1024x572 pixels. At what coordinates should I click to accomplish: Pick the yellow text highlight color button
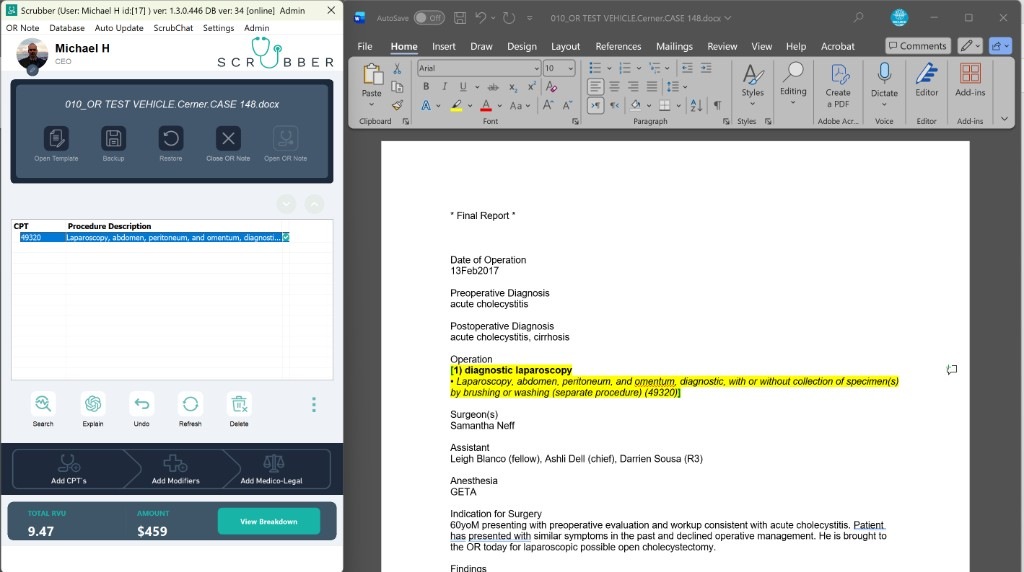coord(456,105)
